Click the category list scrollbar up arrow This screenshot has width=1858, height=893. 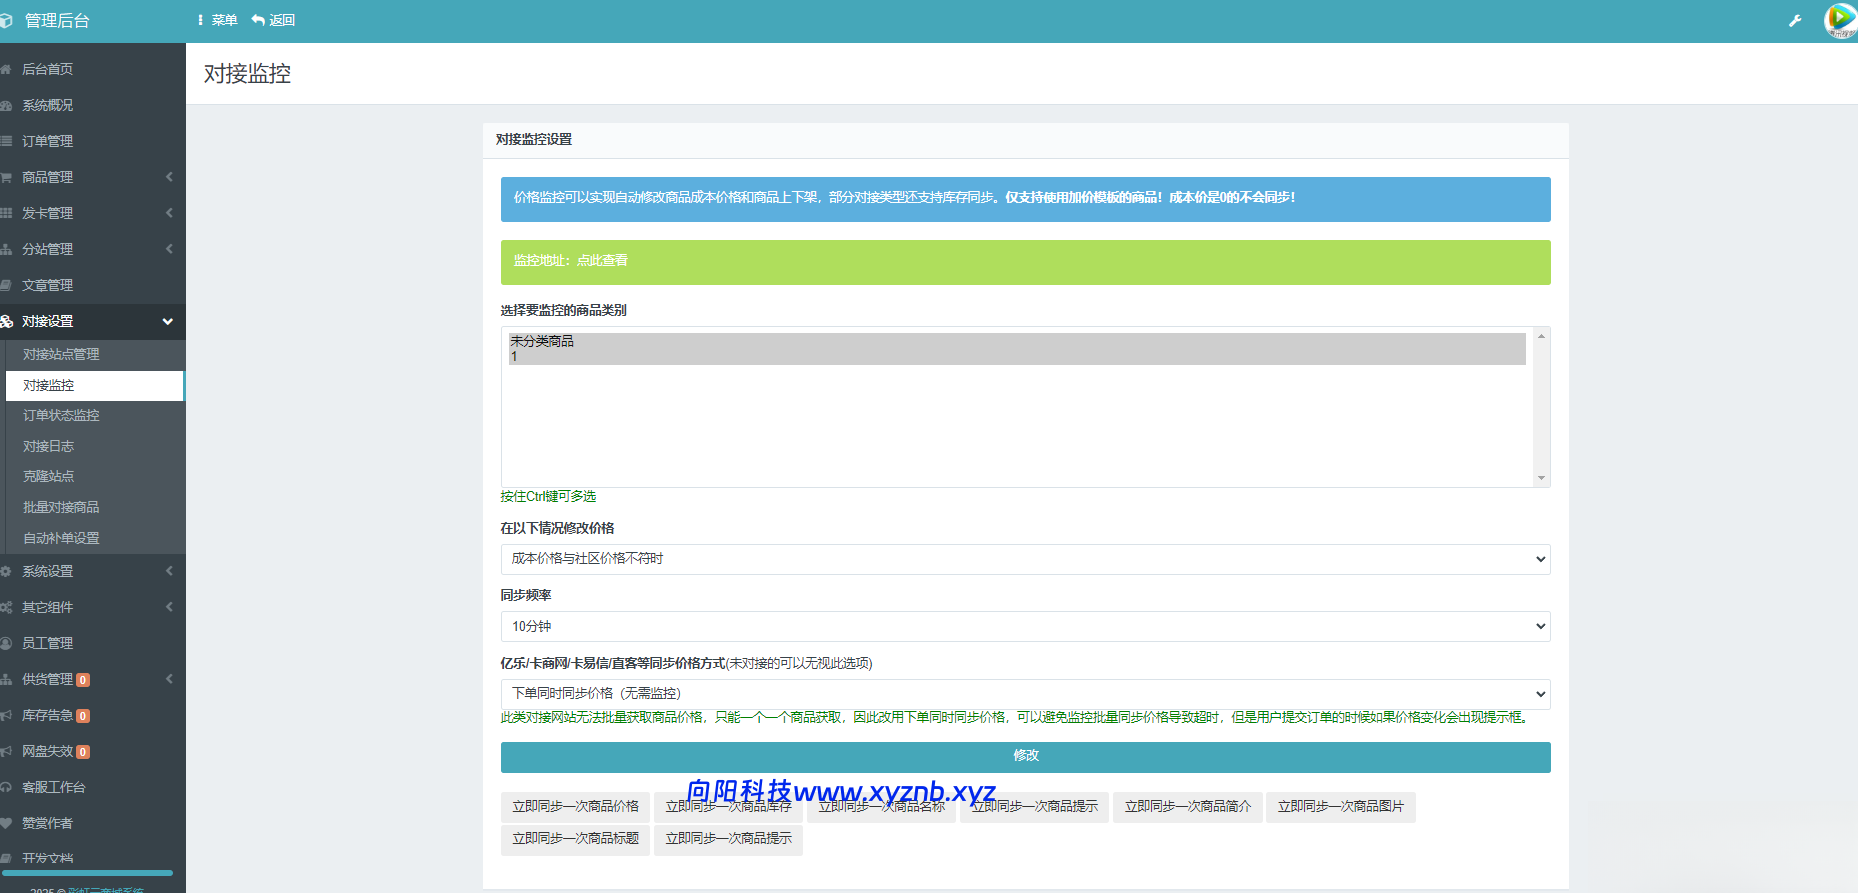coord(1541,336)
